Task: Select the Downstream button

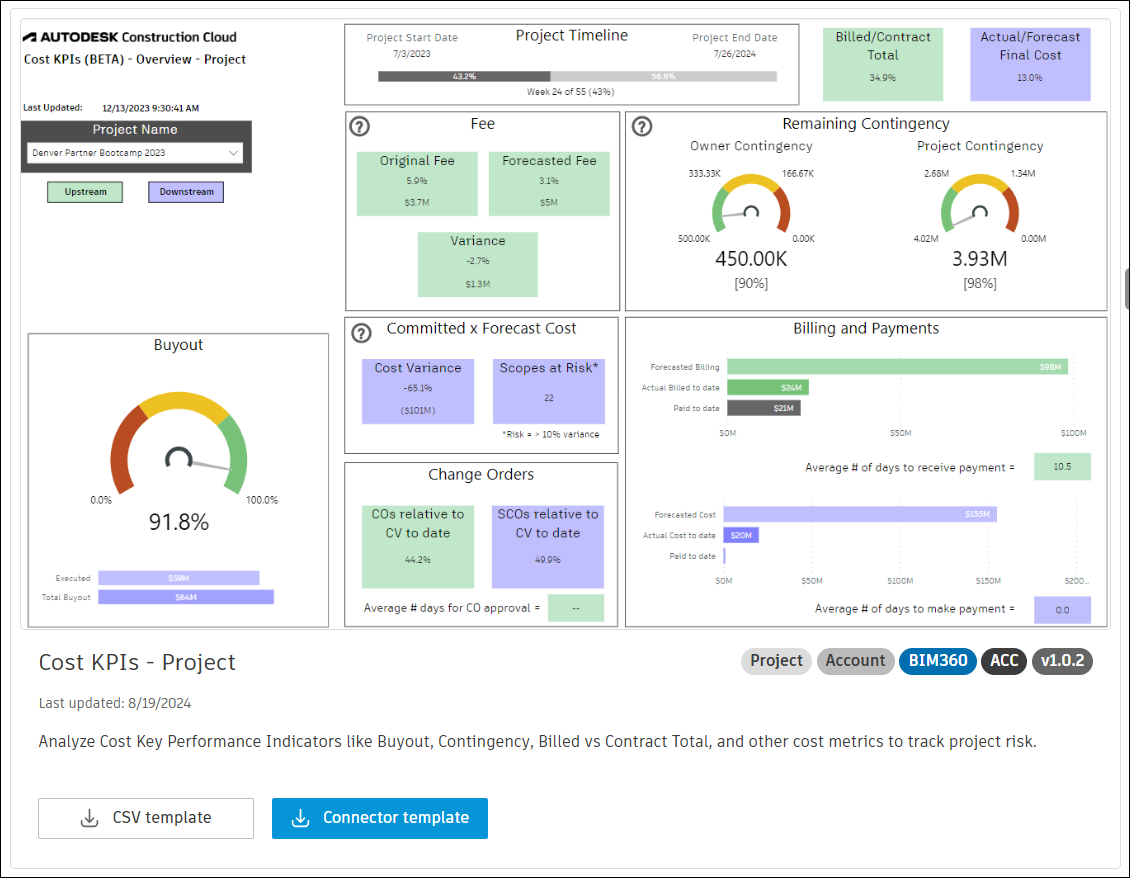Action: click(x=186, y=192)
